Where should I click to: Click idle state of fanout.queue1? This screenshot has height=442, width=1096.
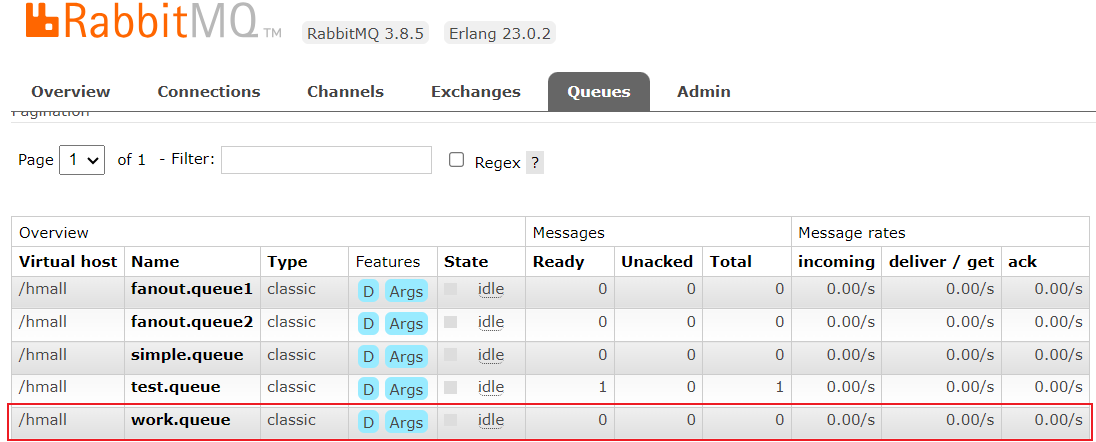(x=491, y=289)
